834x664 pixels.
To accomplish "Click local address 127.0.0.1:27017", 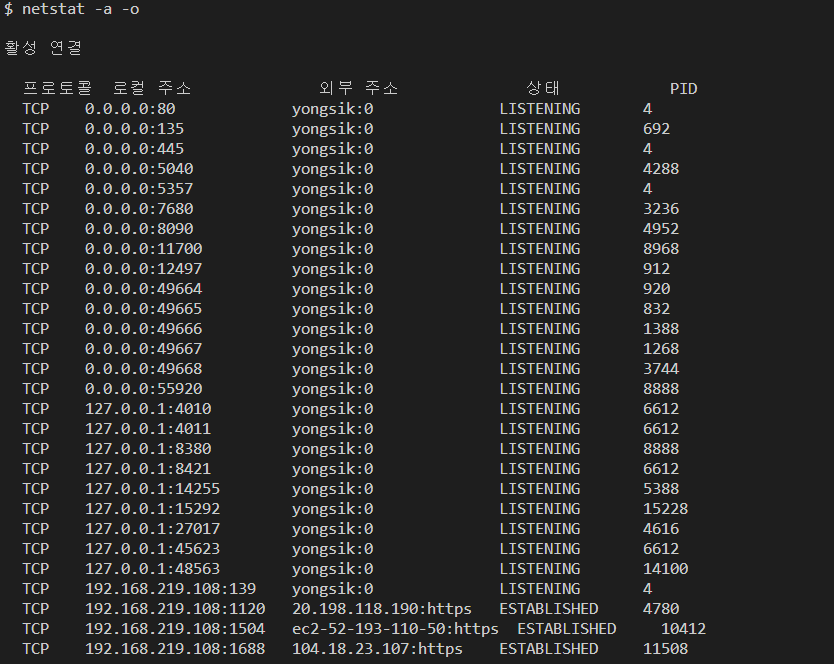I will [153, 529].
